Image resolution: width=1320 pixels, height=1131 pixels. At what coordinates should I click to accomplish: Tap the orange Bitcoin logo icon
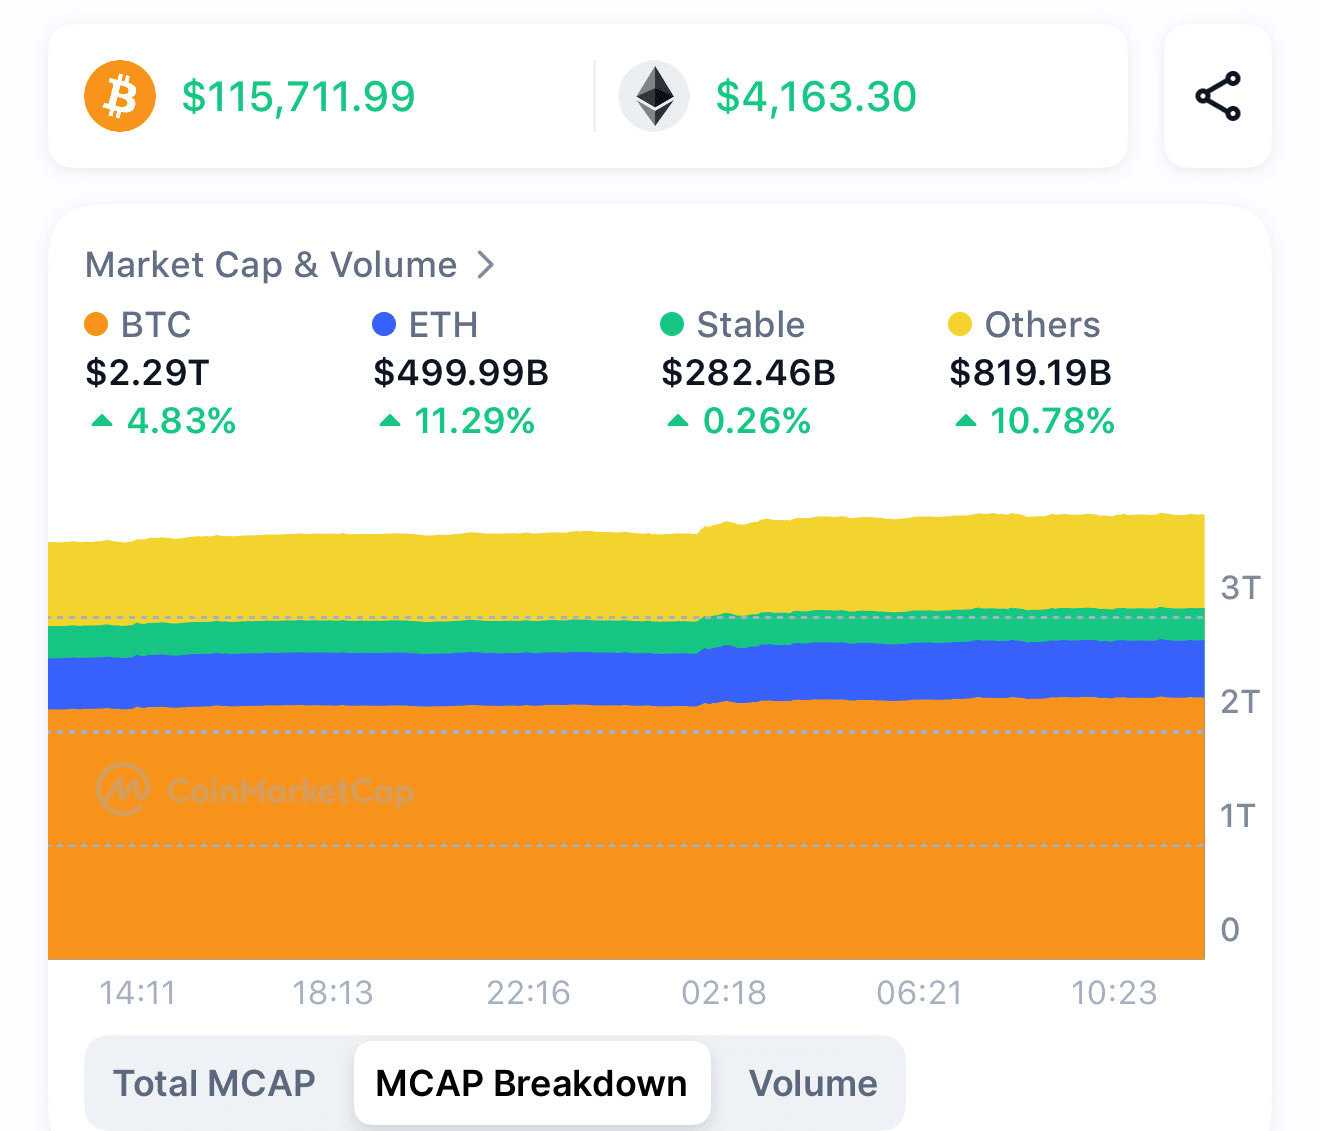click(120, 97)
